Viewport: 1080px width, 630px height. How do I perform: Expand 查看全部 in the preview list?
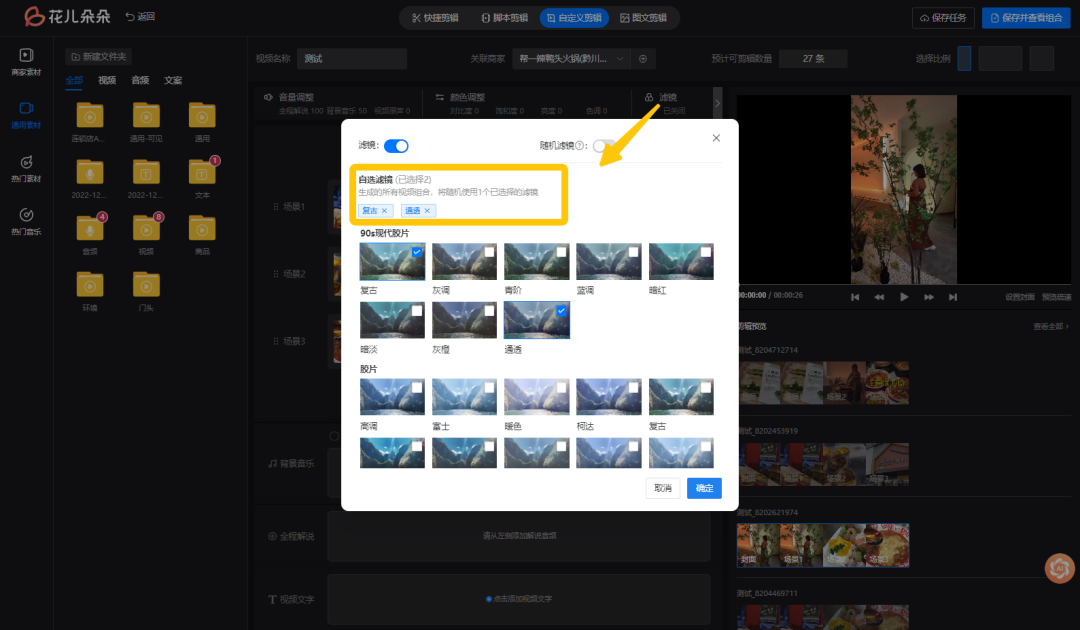[1051, 326]
